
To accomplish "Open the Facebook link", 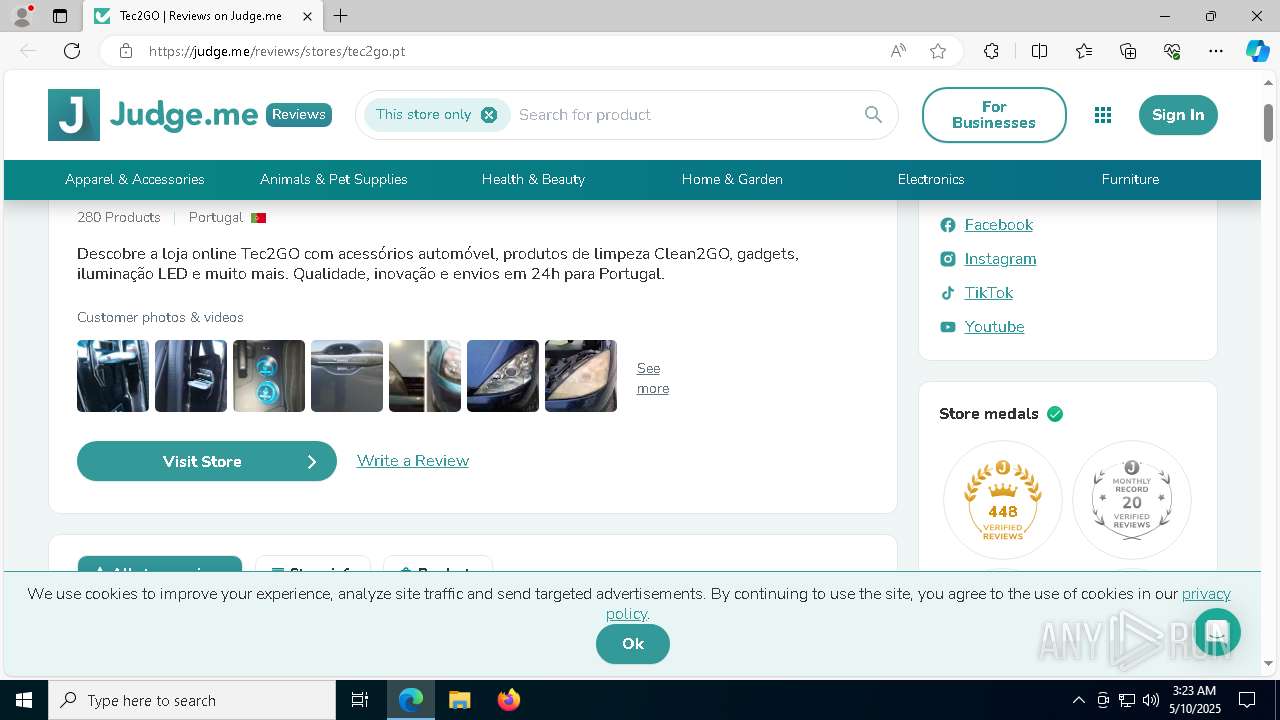I will [x=999, y=225].
